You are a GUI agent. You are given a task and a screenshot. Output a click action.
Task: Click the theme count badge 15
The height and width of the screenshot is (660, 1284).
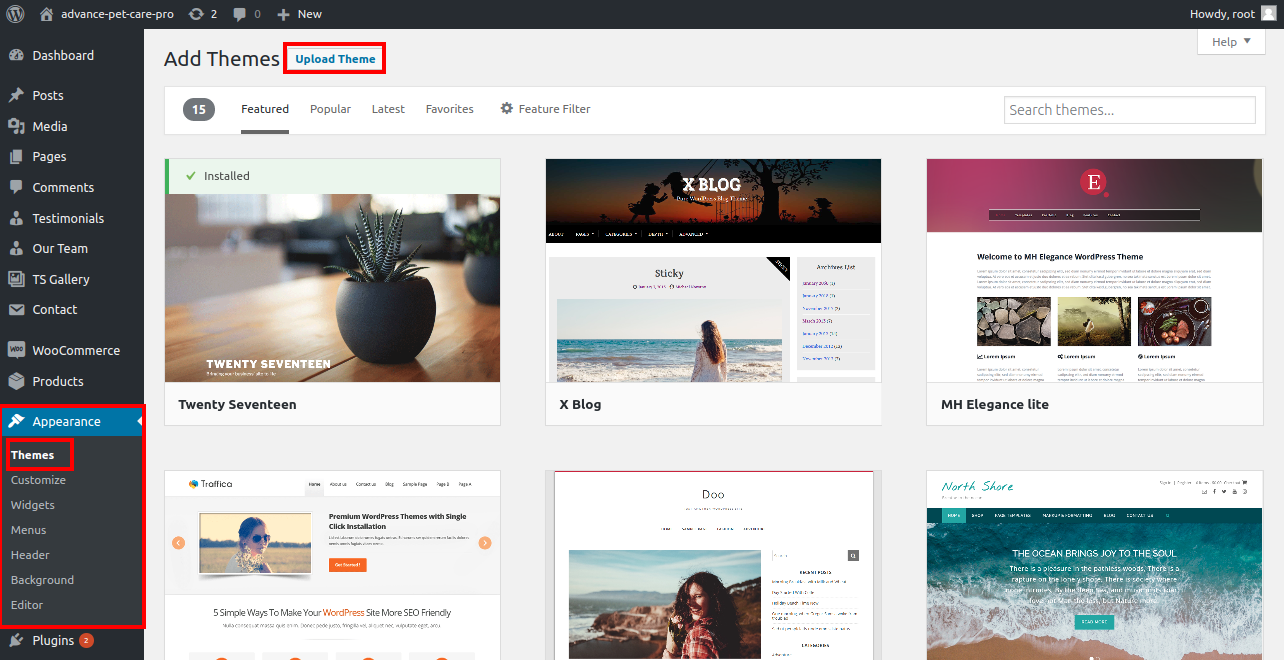[x=199, y=110]
